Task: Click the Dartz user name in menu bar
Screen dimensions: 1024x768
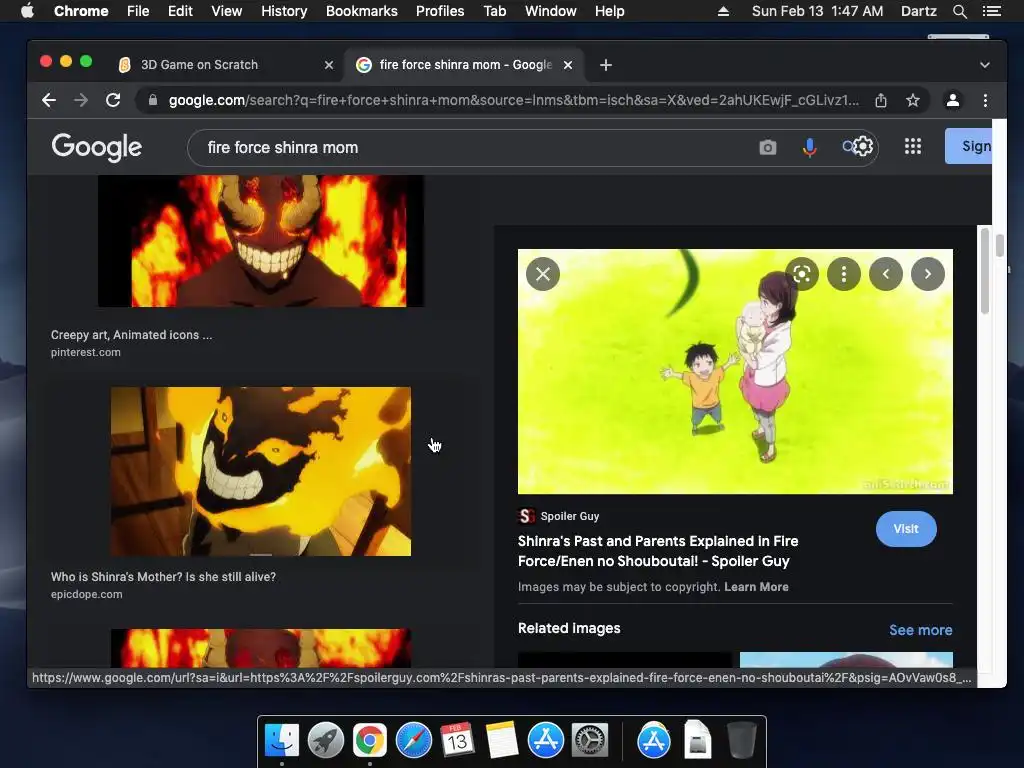Action: pyautogui.click(x=919, y=11)
